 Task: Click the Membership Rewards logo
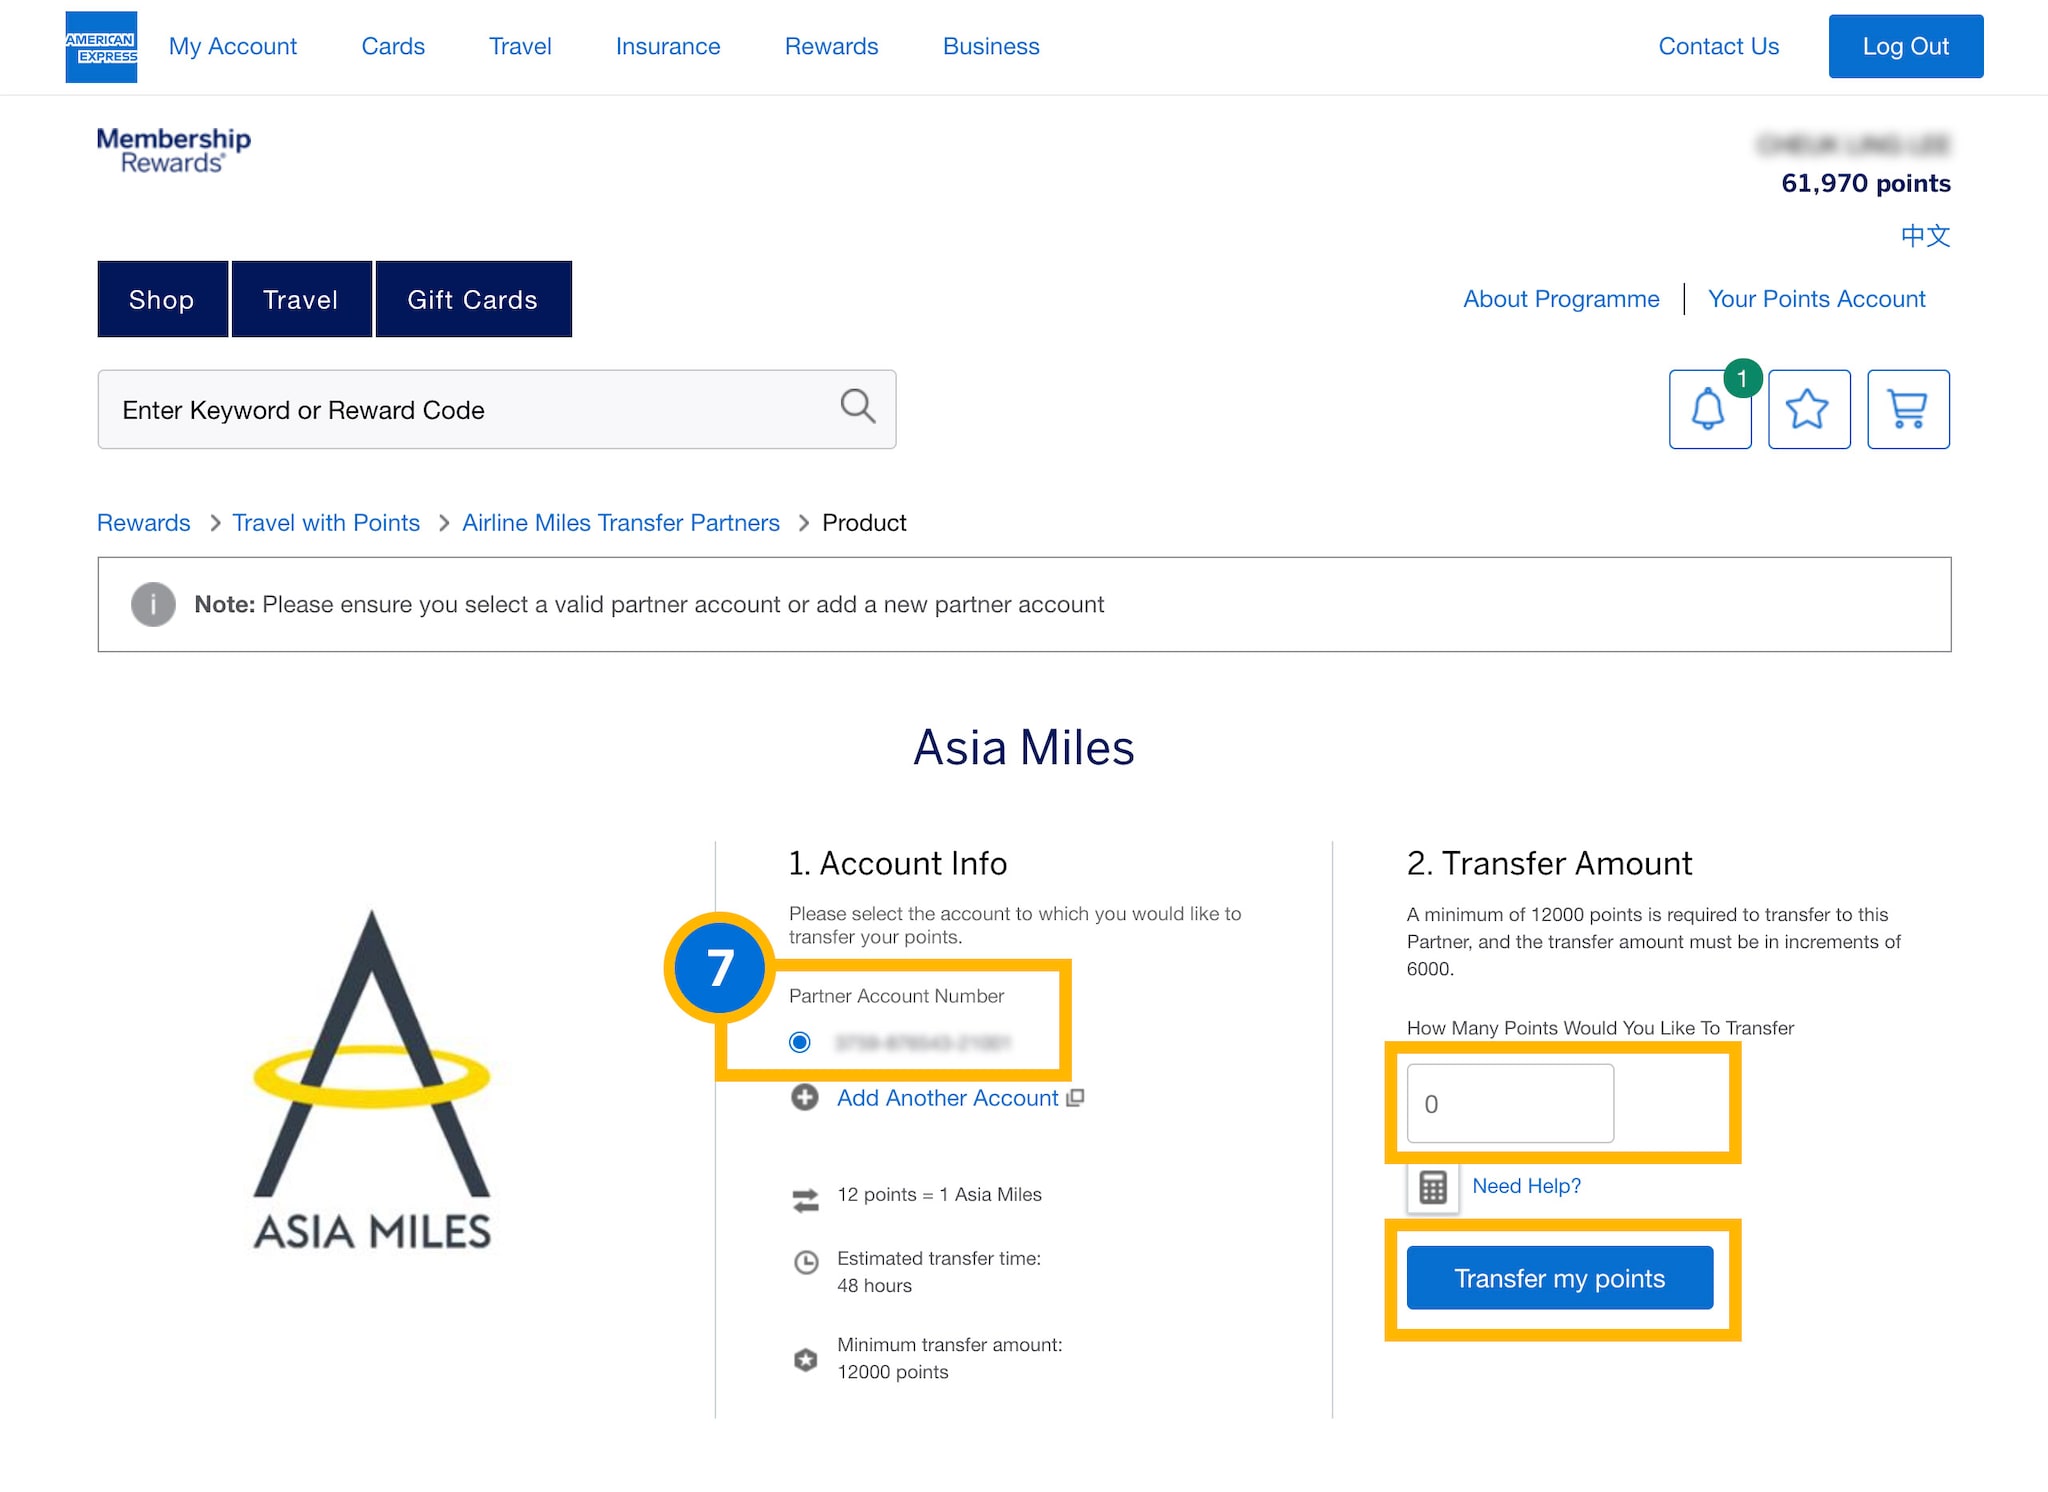174,150
